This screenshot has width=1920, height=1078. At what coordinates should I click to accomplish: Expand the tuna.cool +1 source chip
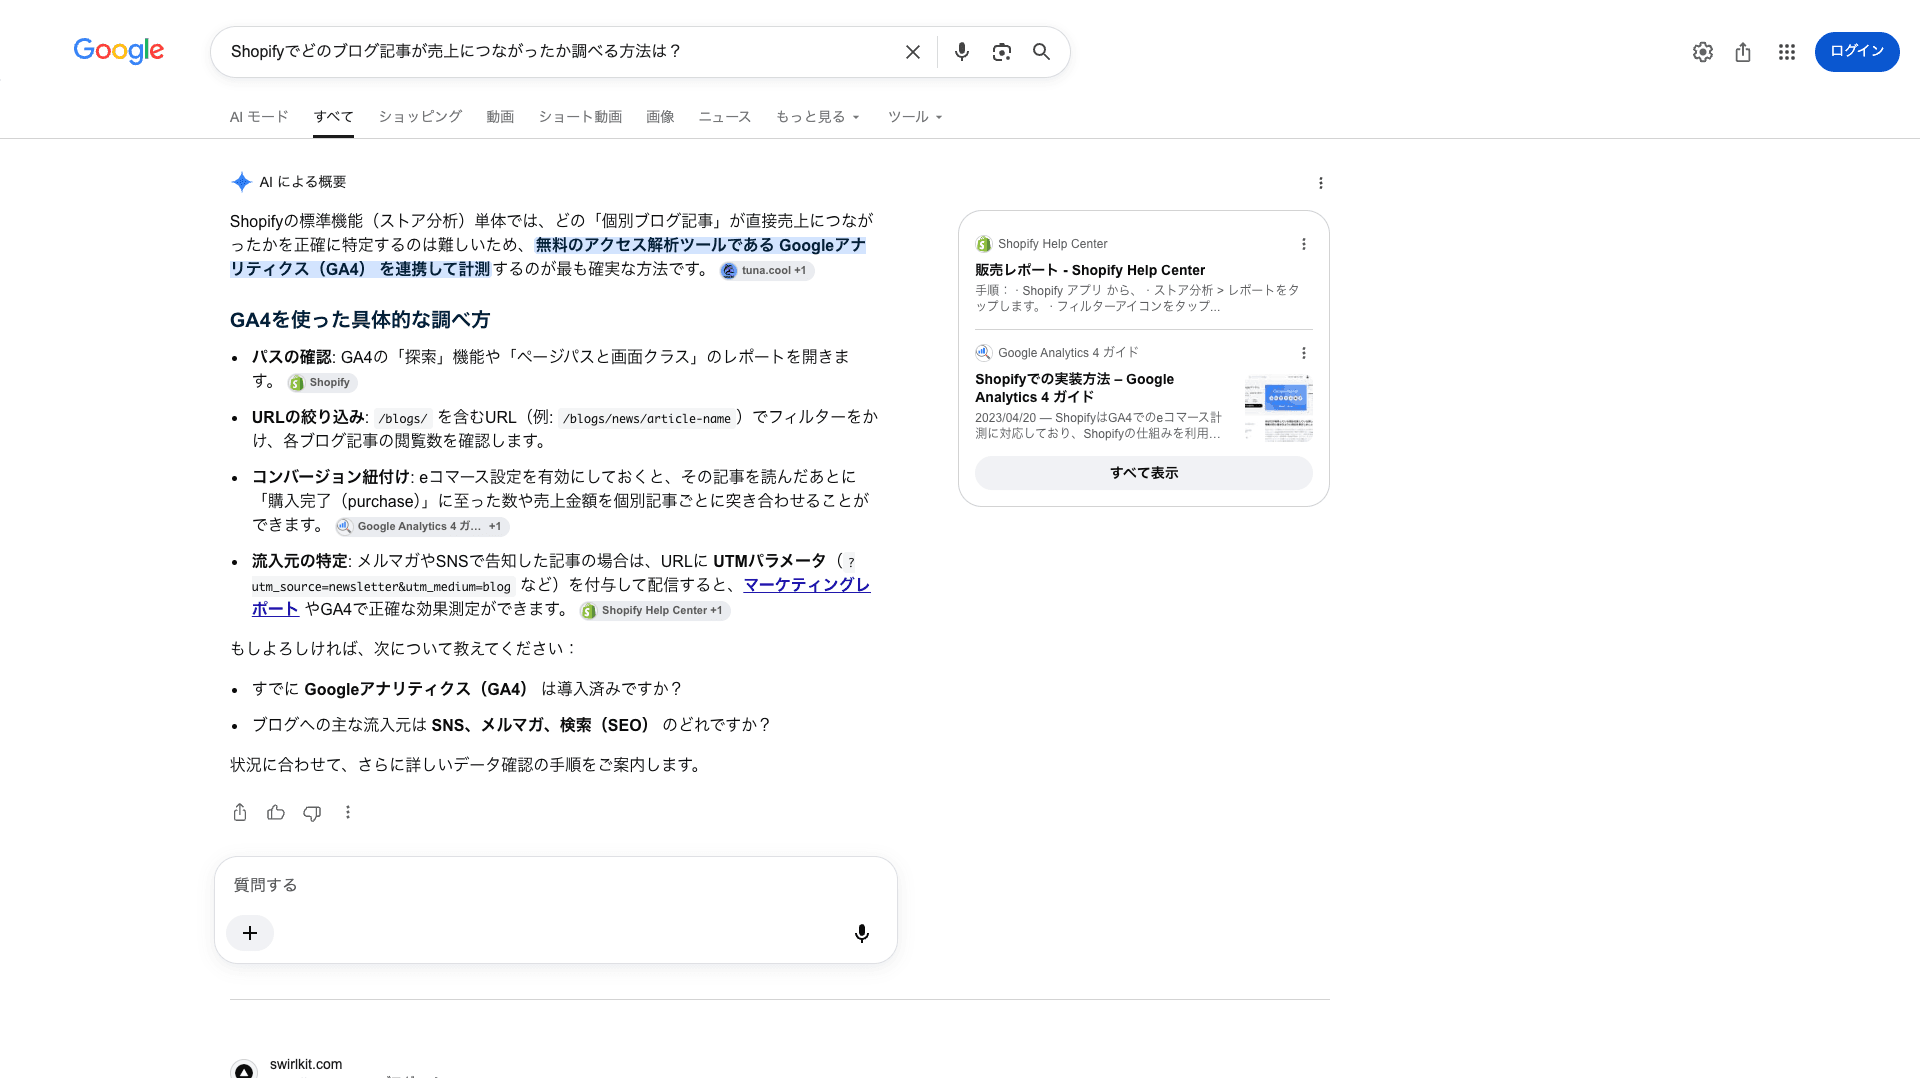click(767, 270)
